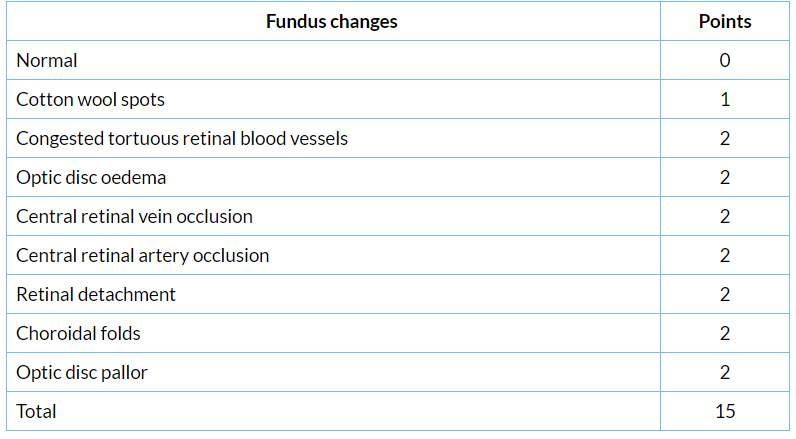
Task: Click the points value 0 for Normal
Action: tap(725, 60)
